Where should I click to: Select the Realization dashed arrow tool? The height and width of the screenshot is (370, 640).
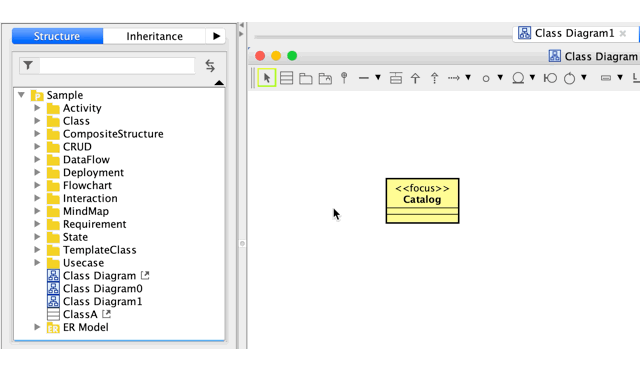[434, 78]
